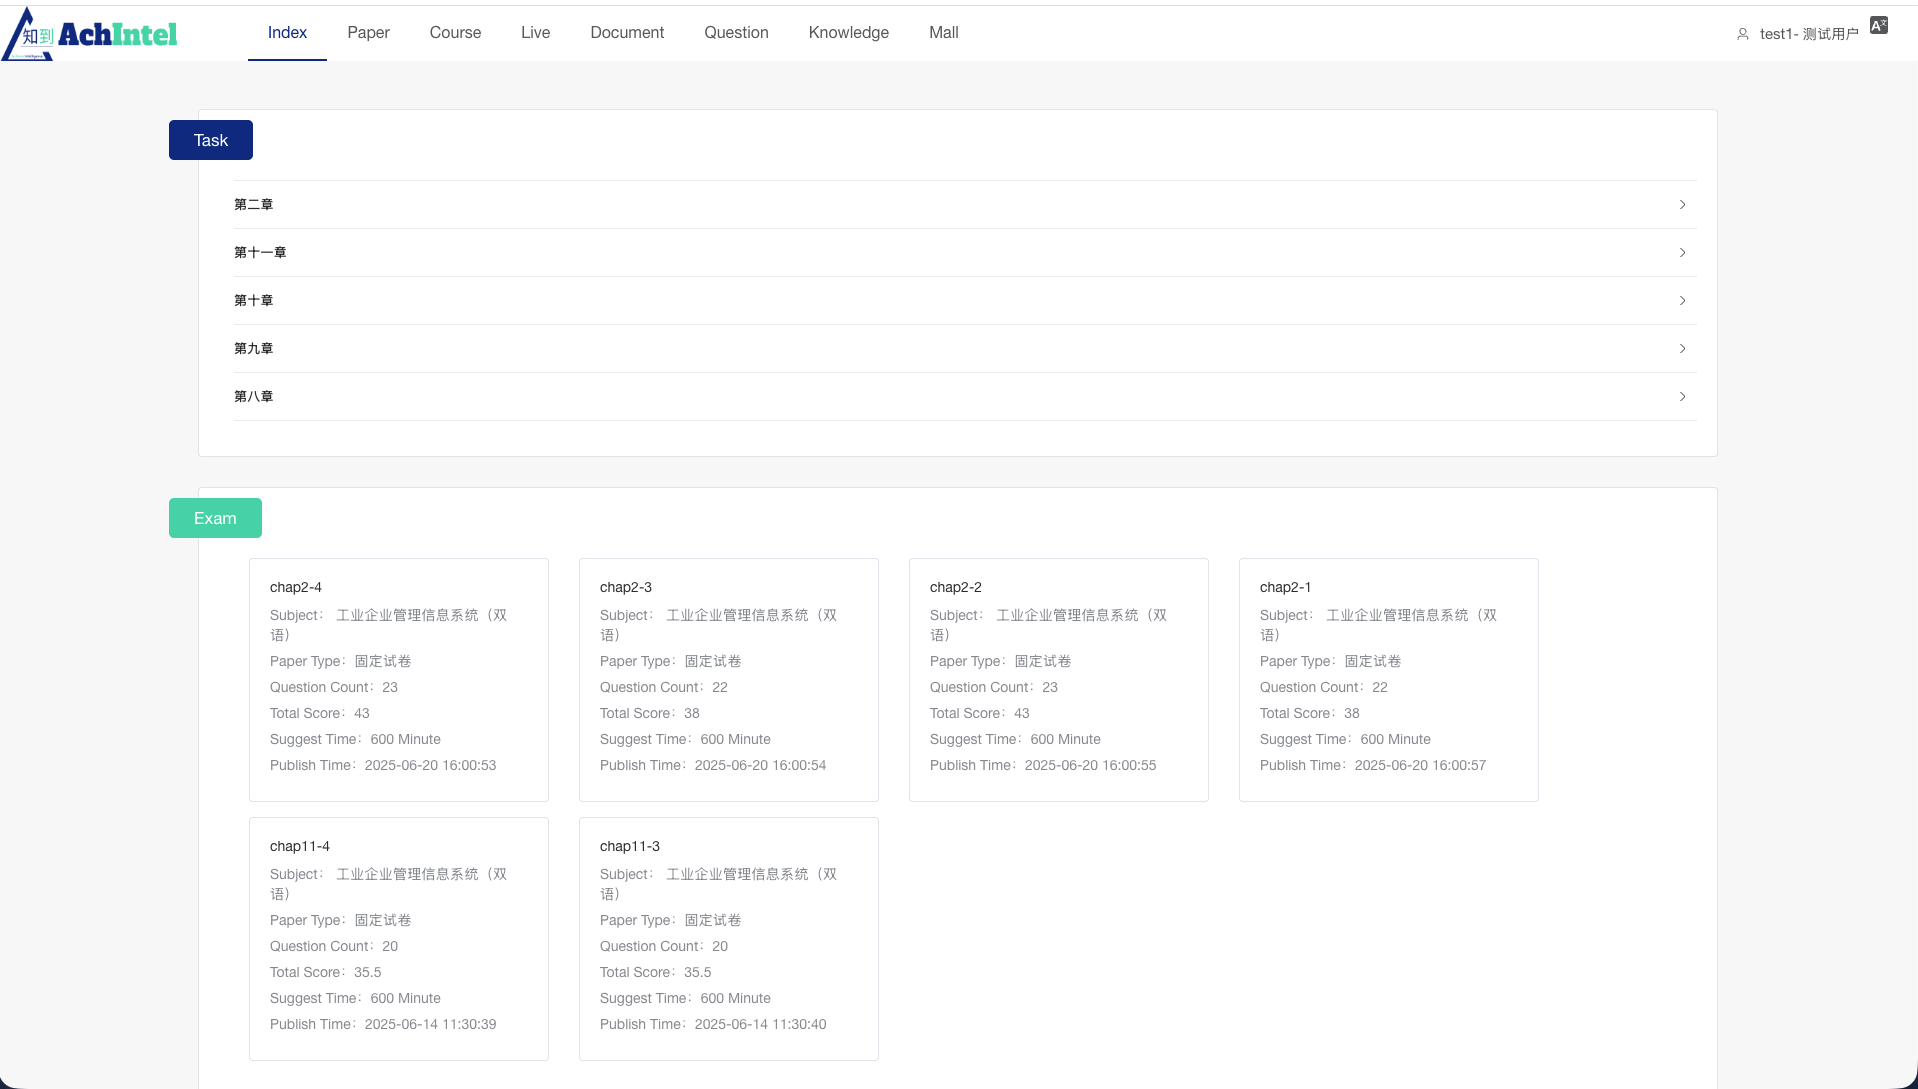Image resolution: width=1918 pixels, height=1089 pixels.
Task: Switch to the Course tab
Action: (x=455, y=33)
